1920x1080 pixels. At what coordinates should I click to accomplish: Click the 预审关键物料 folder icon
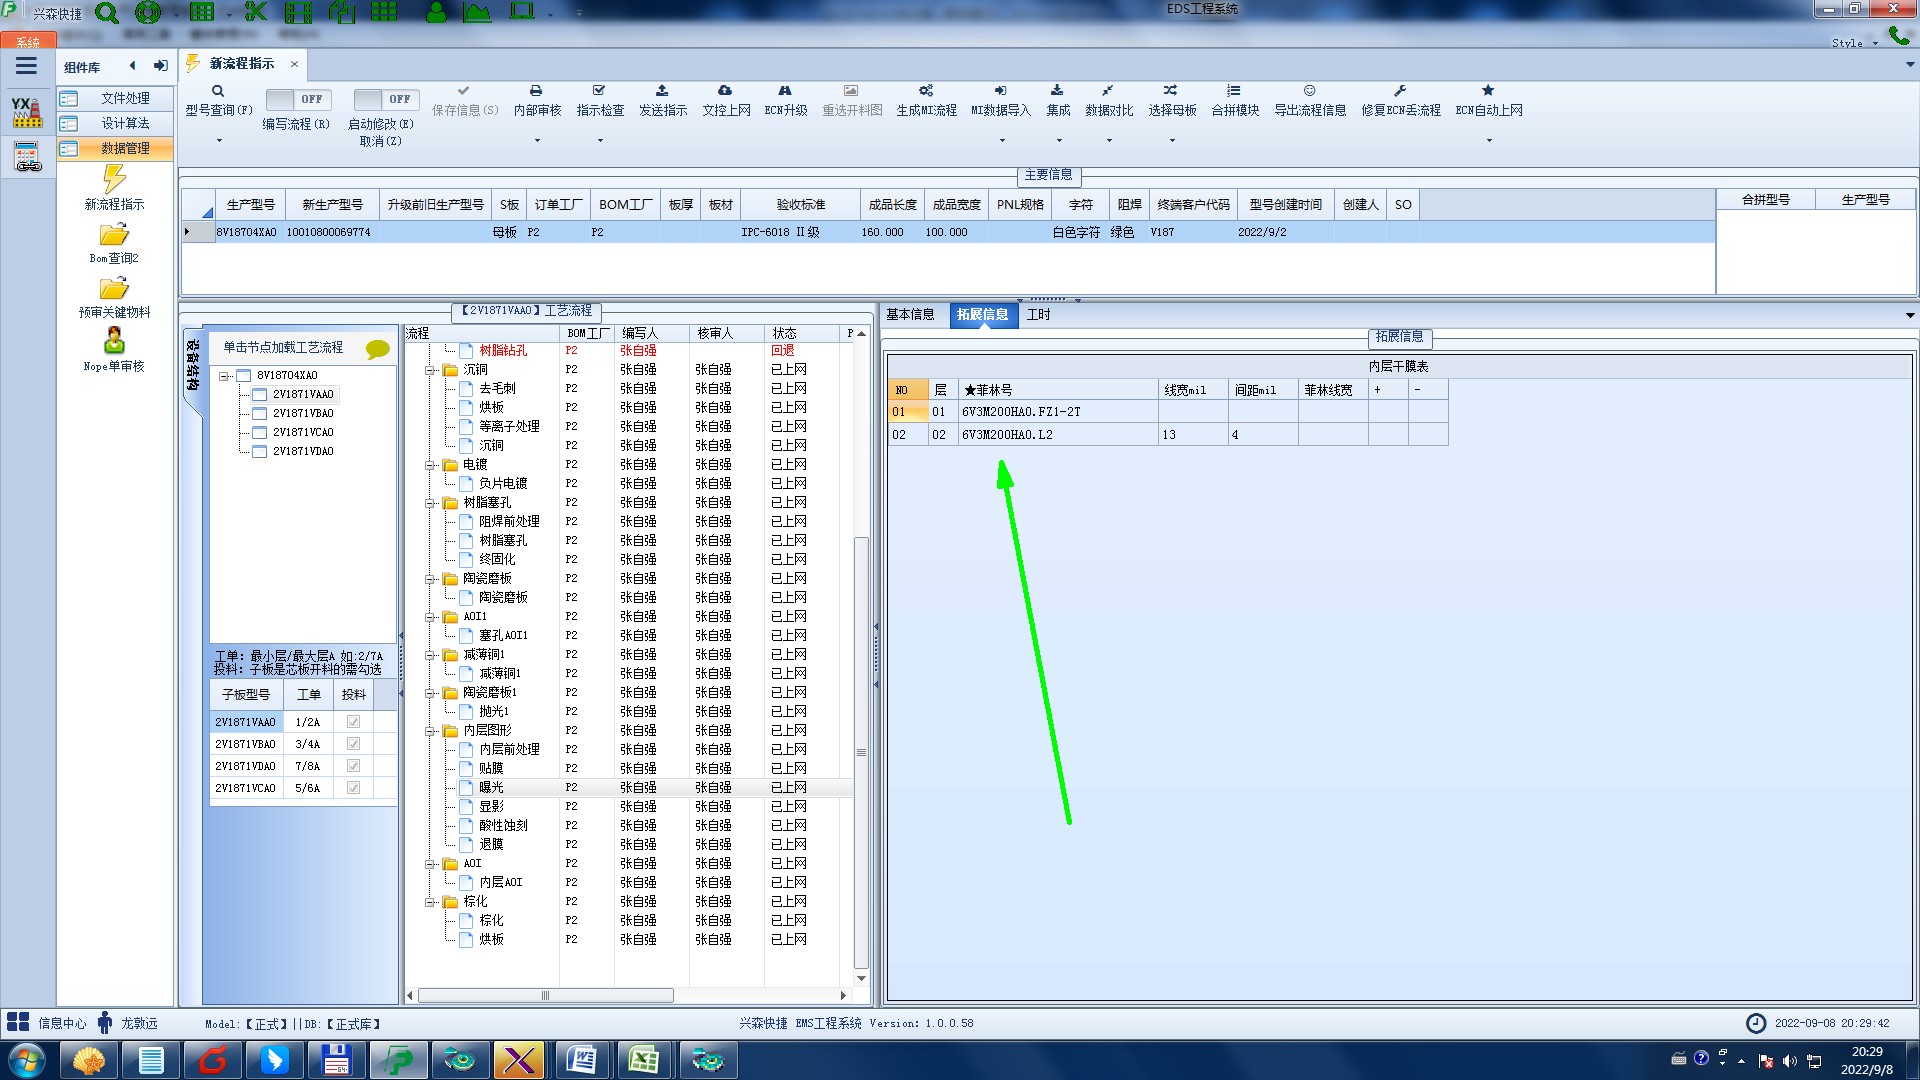point(114,289)
